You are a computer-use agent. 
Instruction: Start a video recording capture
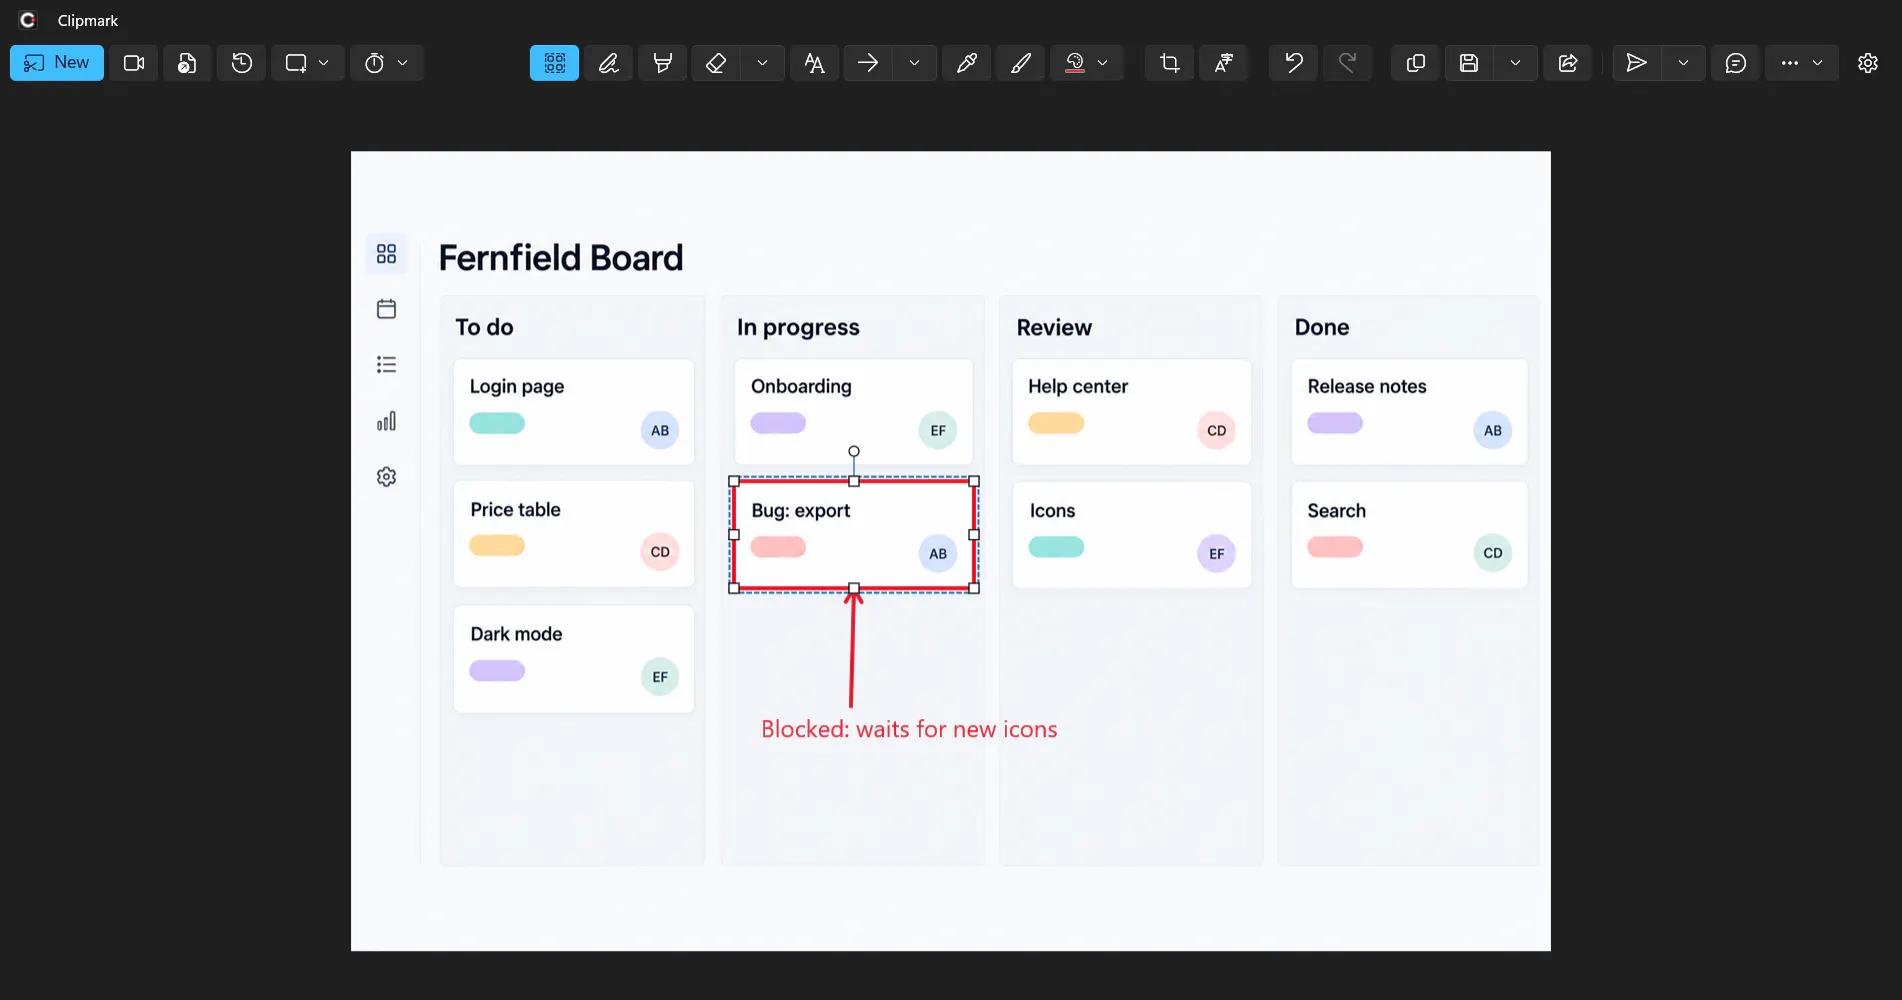134,63
